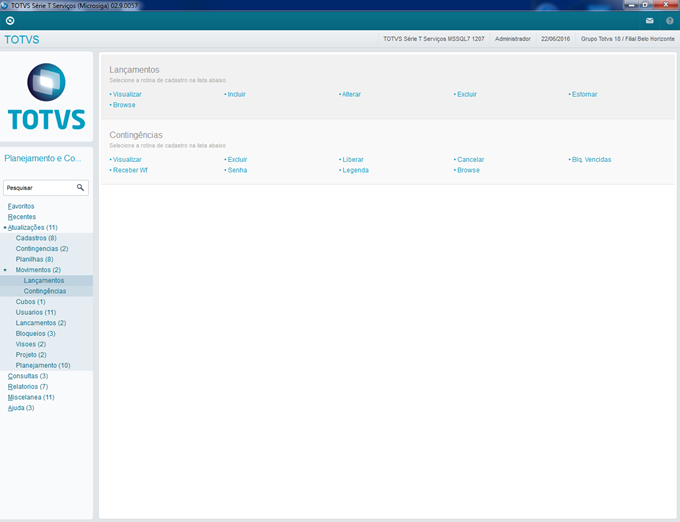The height and width of the screenshot is (522, 680).
Task: Click the date 22/06/2016 in header
Action: [555, 39]
